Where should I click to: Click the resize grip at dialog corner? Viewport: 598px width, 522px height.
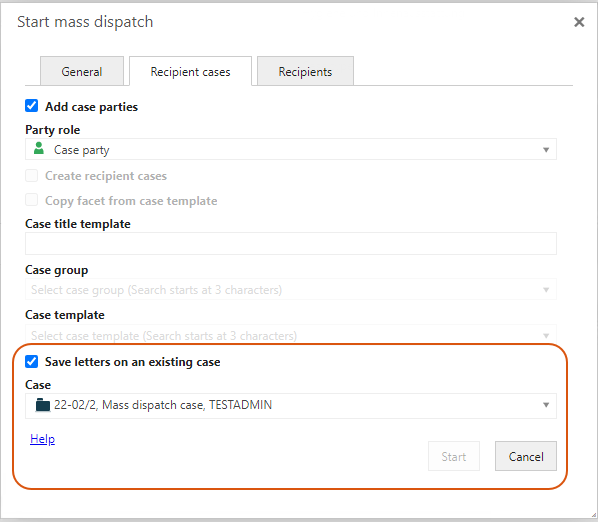[x=593, y=515]
